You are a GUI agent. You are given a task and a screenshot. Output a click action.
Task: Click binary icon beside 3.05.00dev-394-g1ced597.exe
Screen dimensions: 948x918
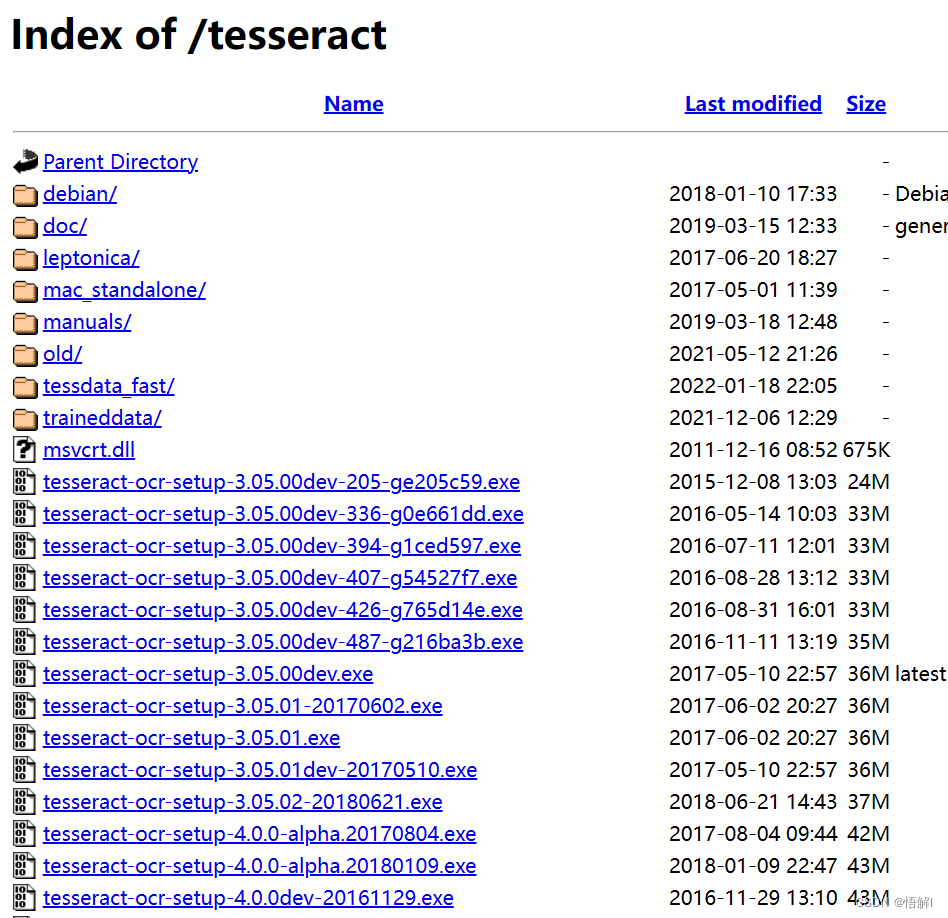pyautogui.click(x=24, y=546)
